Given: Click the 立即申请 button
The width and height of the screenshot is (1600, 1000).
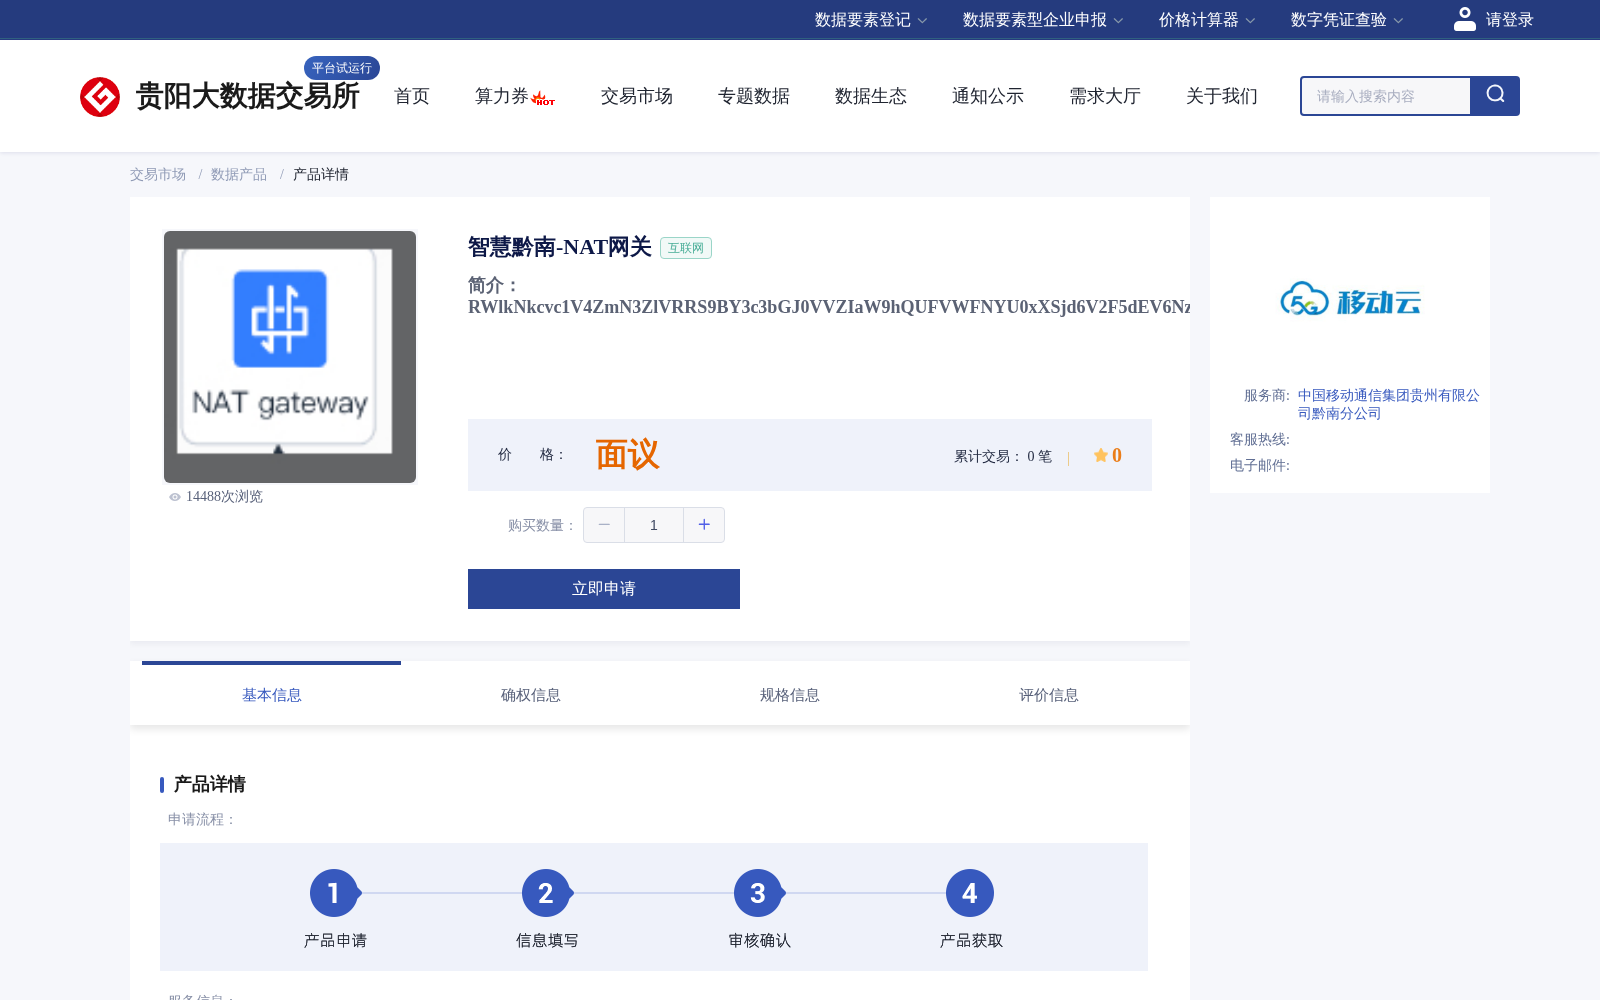Looking at the screenshot, I should (604, 589).
